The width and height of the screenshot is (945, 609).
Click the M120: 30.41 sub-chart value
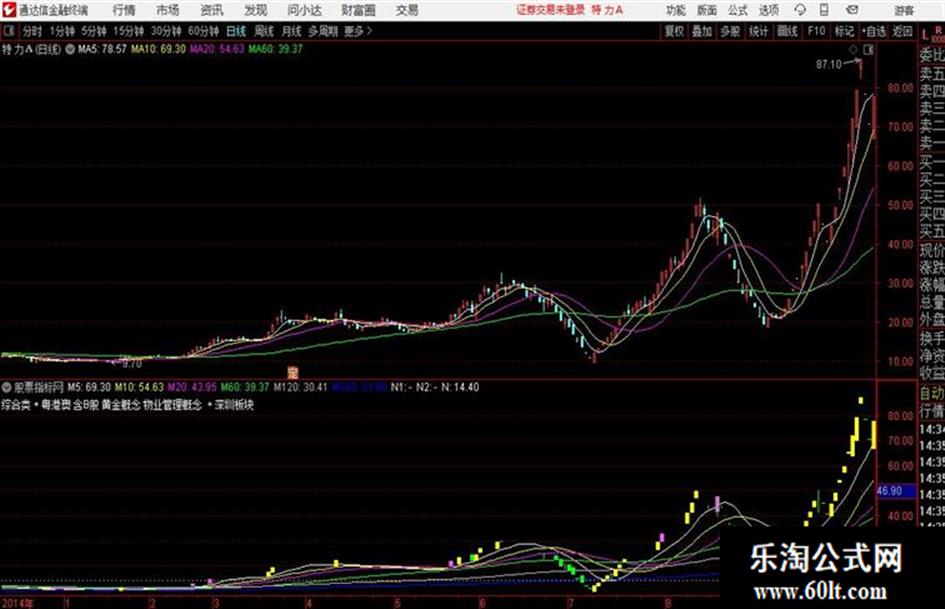(x=300, y=387)
